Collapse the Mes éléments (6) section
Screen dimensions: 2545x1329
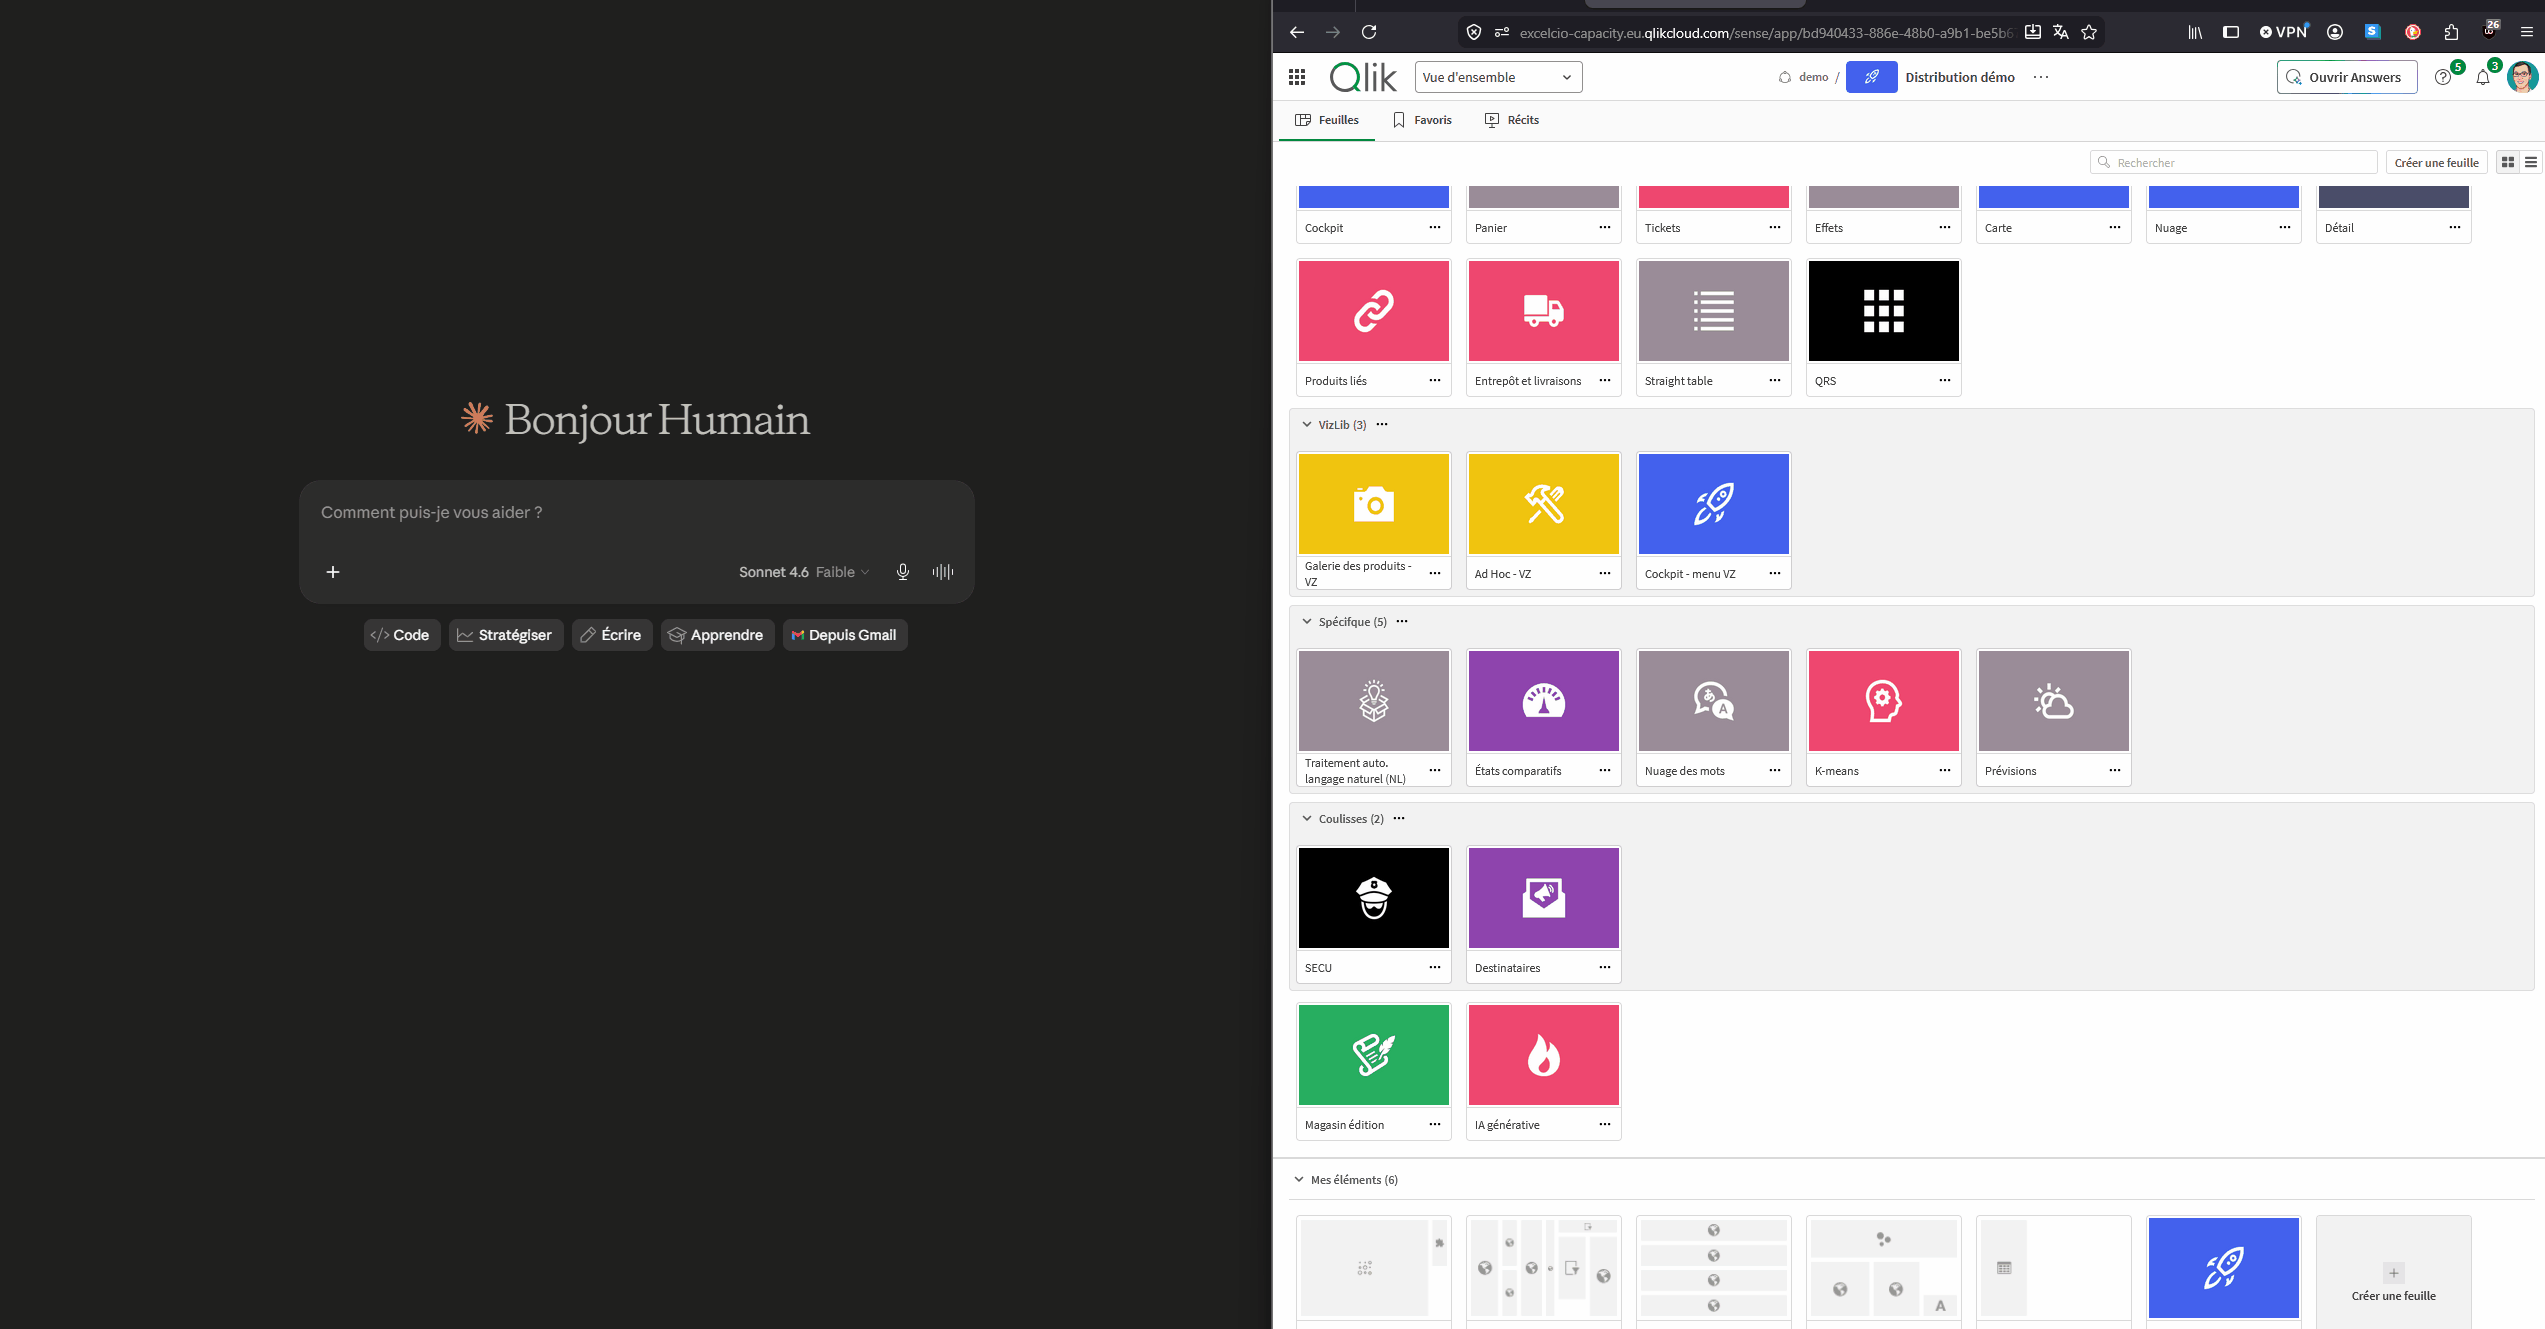1299,1180
